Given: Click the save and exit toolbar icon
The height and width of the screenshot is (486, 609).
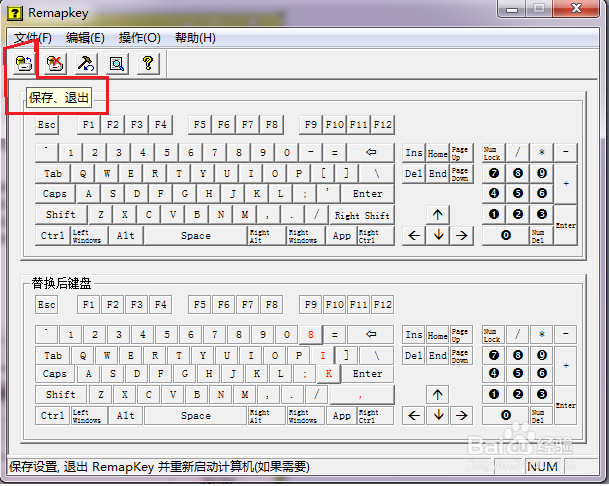Looking at the screenshot, I should pyautogui.click(x=23, y=63).
